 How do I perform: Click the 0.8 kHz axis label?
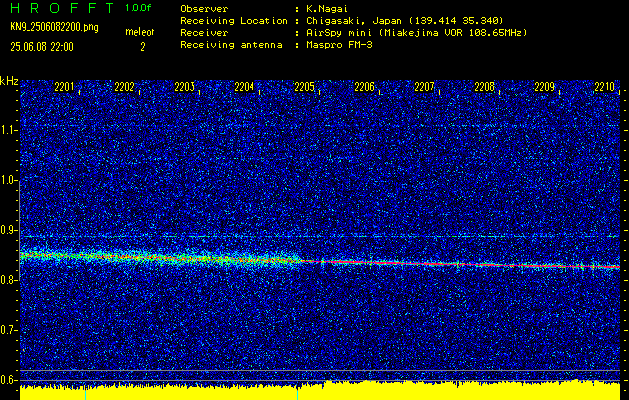click(9, 280)
